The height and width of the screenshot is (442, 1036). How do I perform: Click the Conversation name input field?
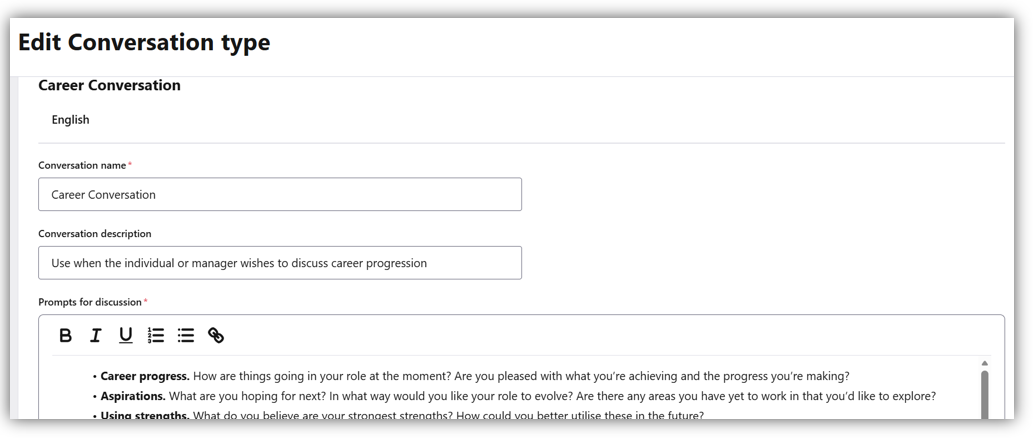(279, 195)
